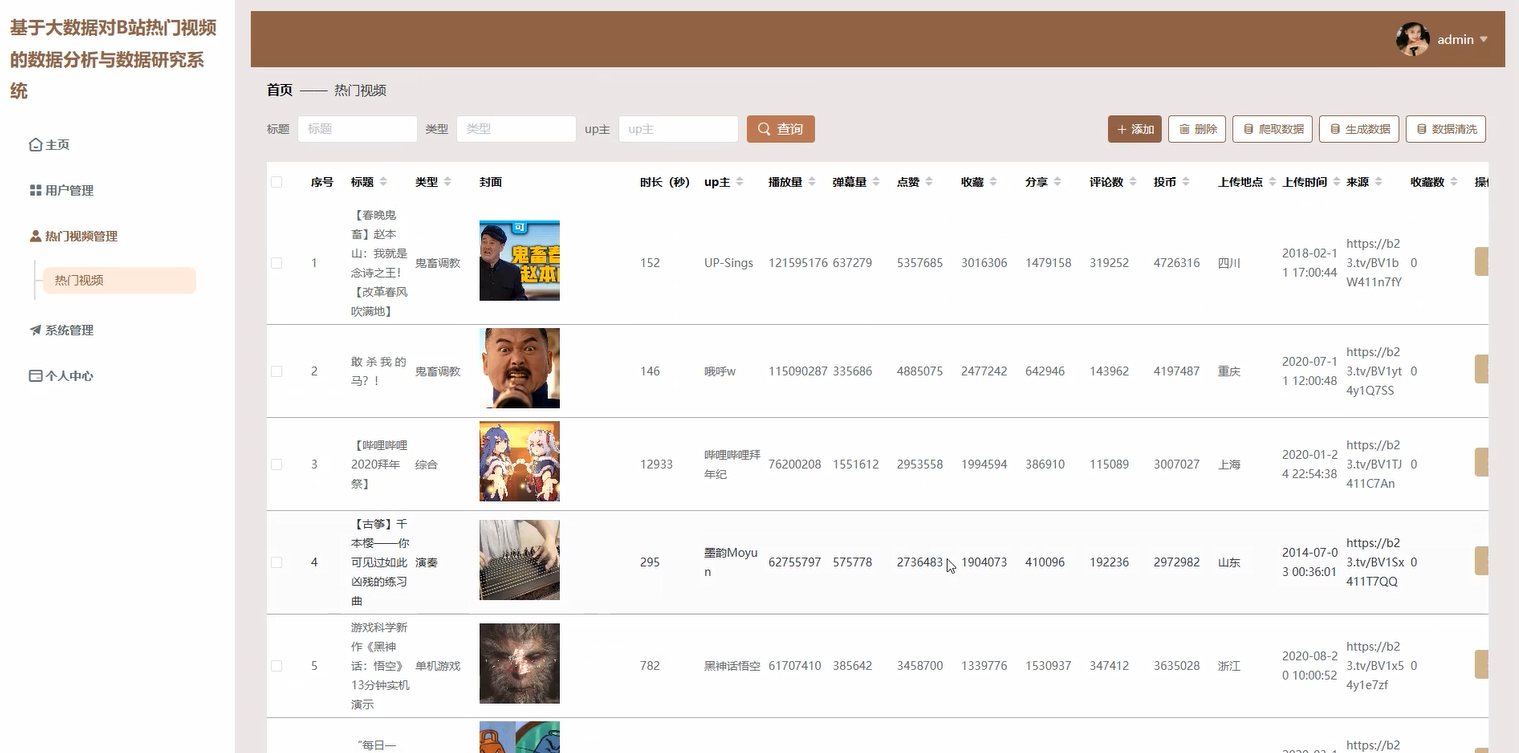The image size is (1519, 753).
Task: Focus the 标题 search input
Action: coord(357,129)
